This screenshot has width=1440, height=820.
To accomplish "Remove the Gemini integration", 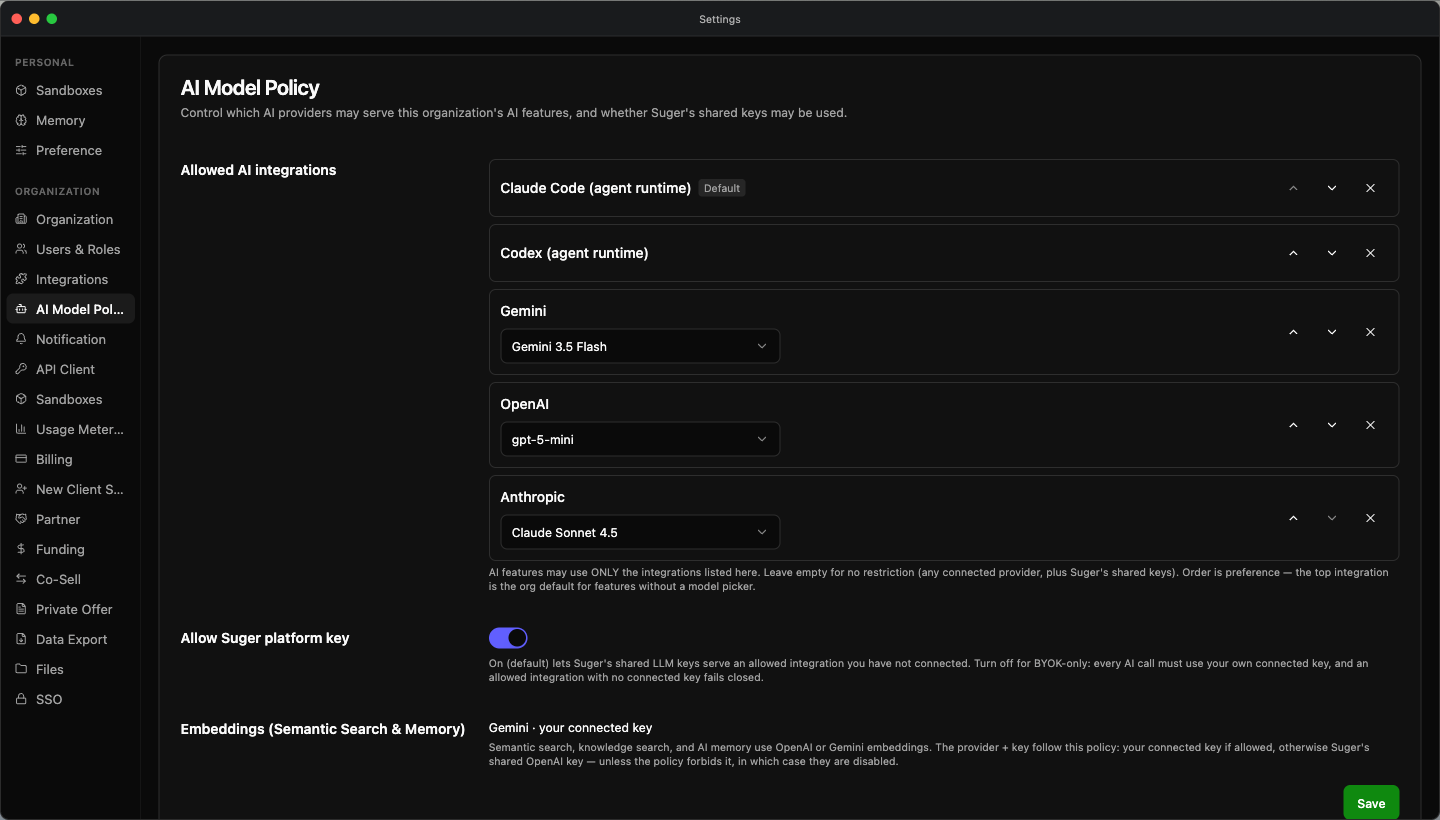I will [x=1370, y=332].
